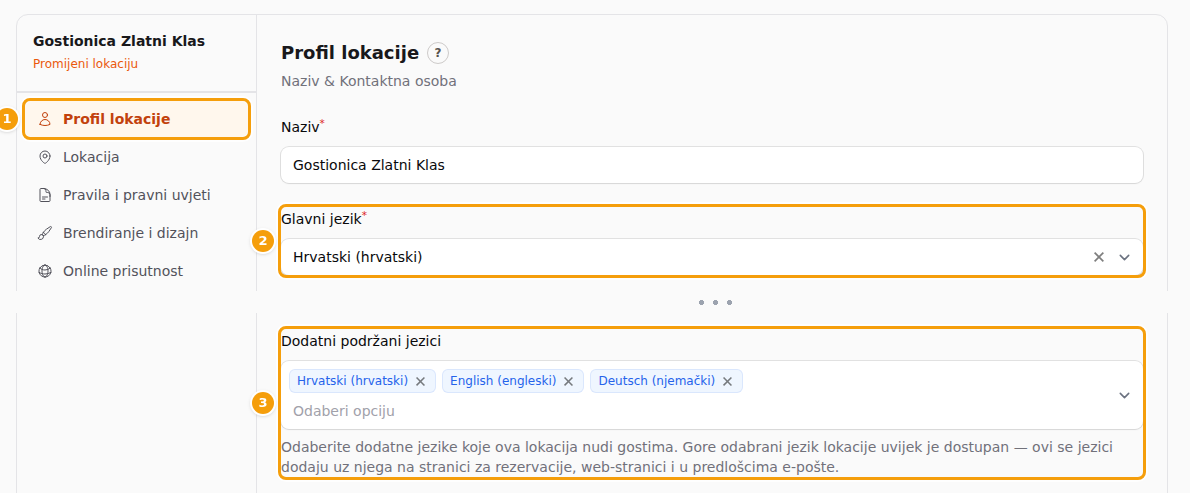Click the English (engleski) tag text
This screenshot has width=1190, height=493.
503,380
